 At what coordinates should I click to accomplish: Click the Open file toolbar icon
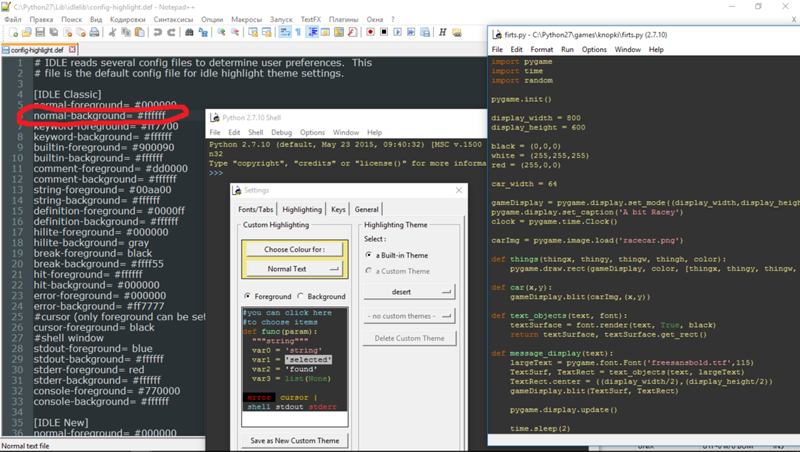point(27,32)
